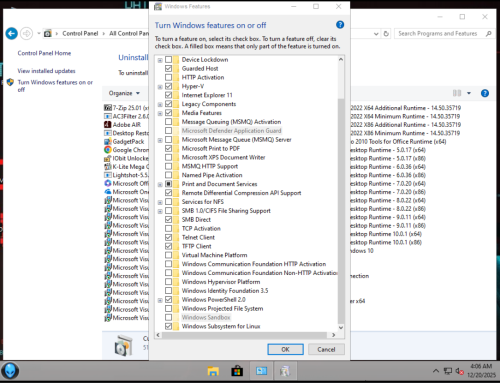The width and height of the screenshot is (500, 383).
Task: Expand the Print and Document Services node
Action: (160, 184)
